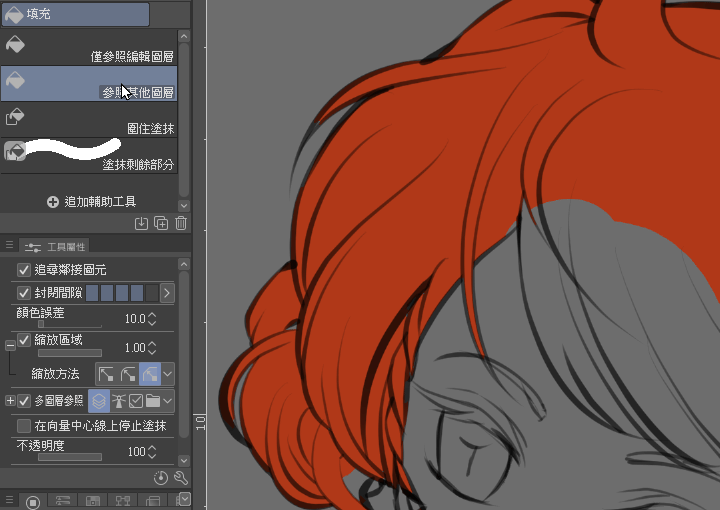The image size is (720, 510).
Task: Choose the 圈住塗抹 sub tool
Action: [x=89, y=119]
